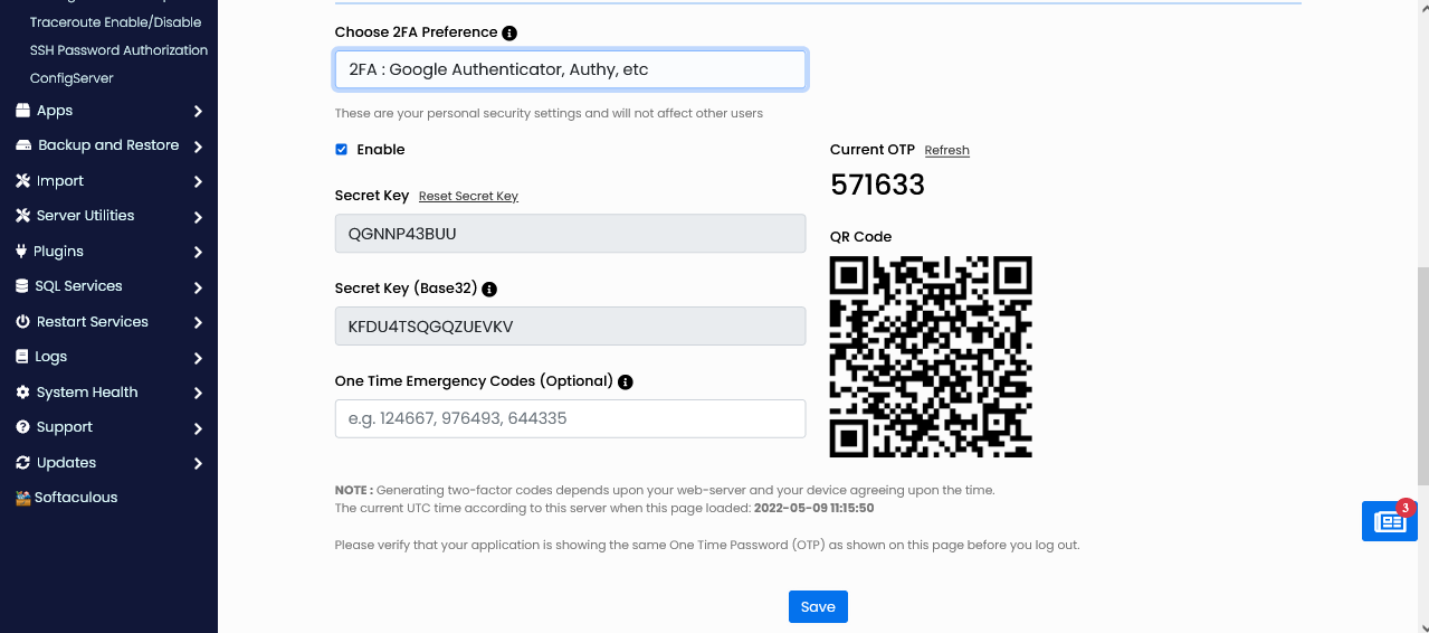
Task: Click the Apps grid icon in sidebar
Action: pos(22,110)
